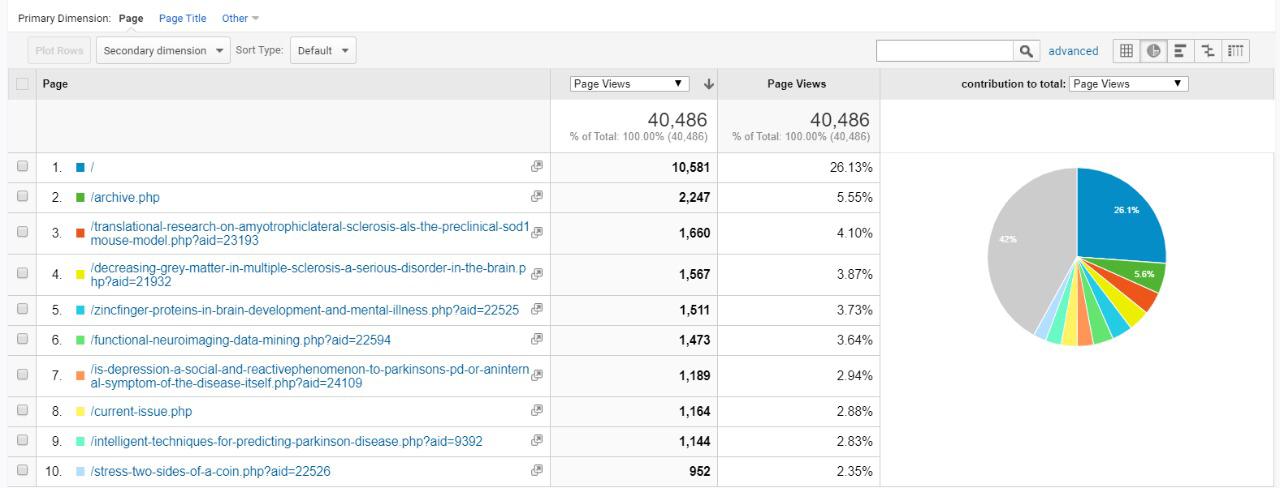
Task: Switch to the performance bar view icon
Action: tap(1181, 51)
